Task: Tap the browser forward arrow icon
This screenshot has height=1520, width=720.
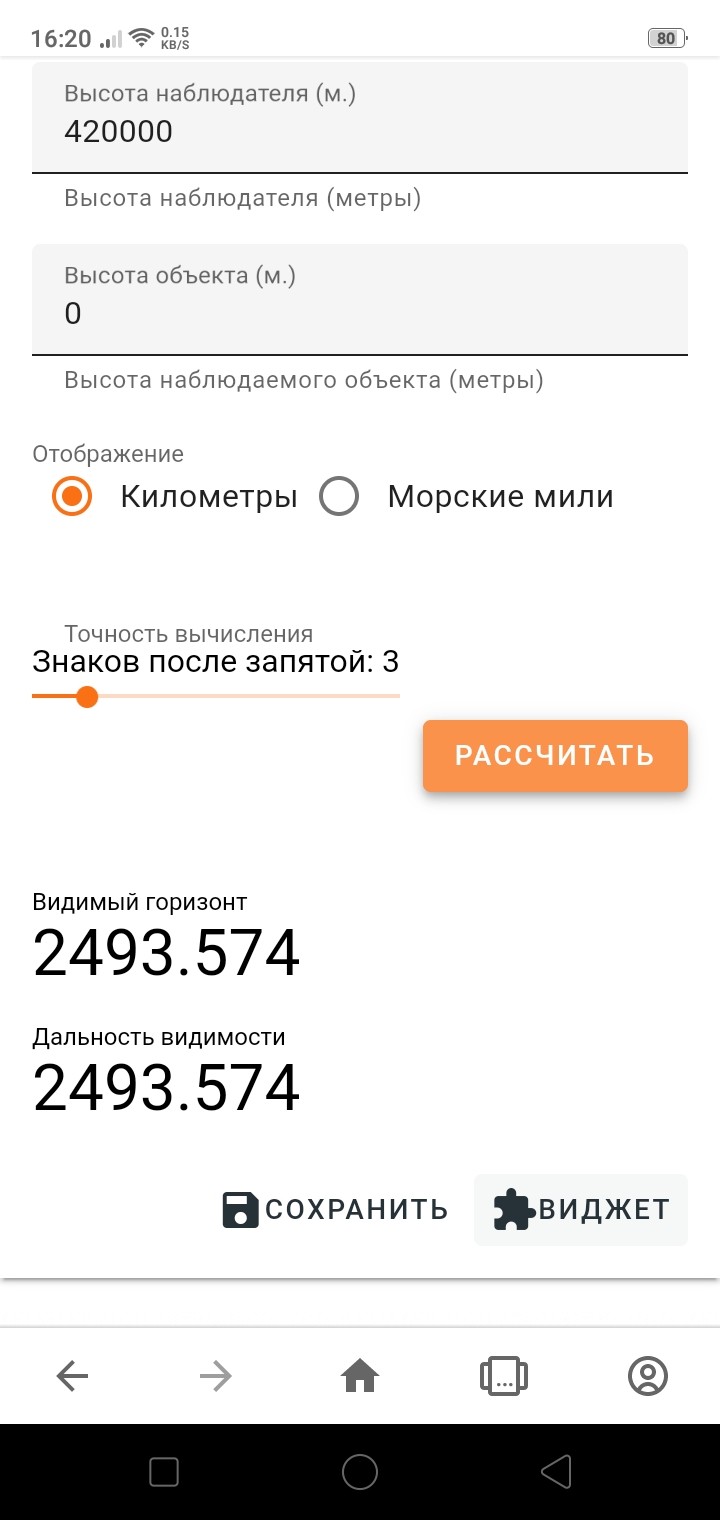Action: click(215, 1377)
